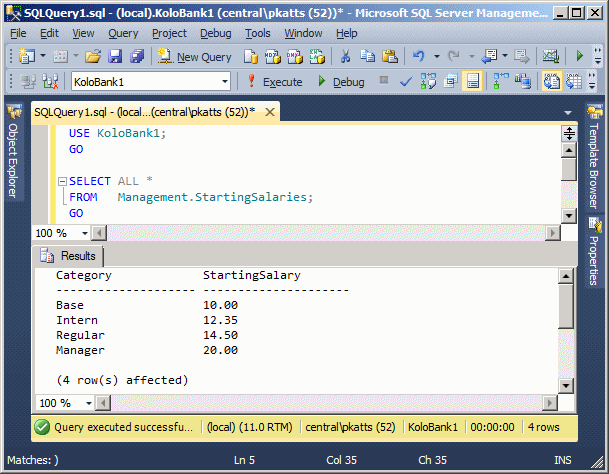Click Display Estimated Execution Plan icon

(428, 82)
